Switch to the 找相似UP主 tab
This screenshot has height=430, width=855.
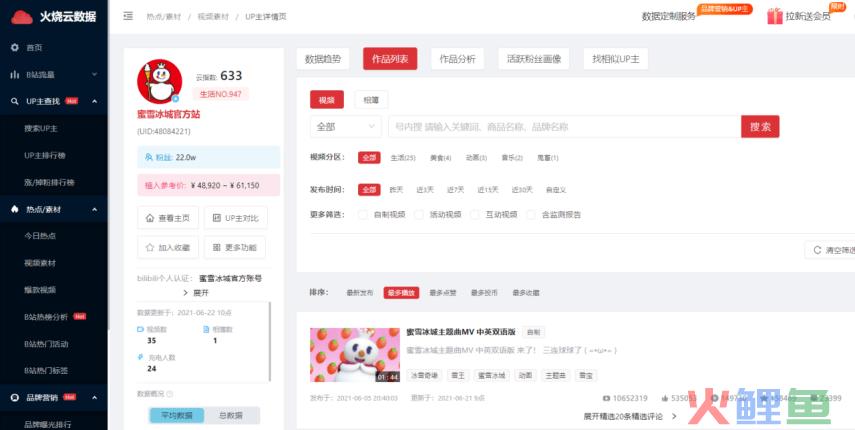(616, 59)
